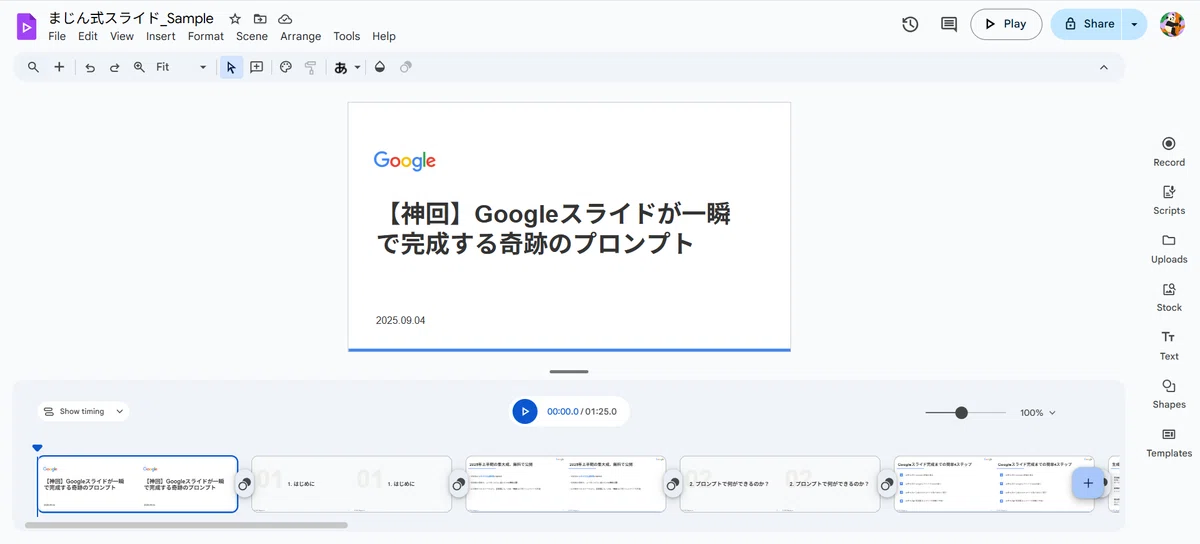Click the move to folder icon
Screen dimensions: 1200x544
point(260,19)
